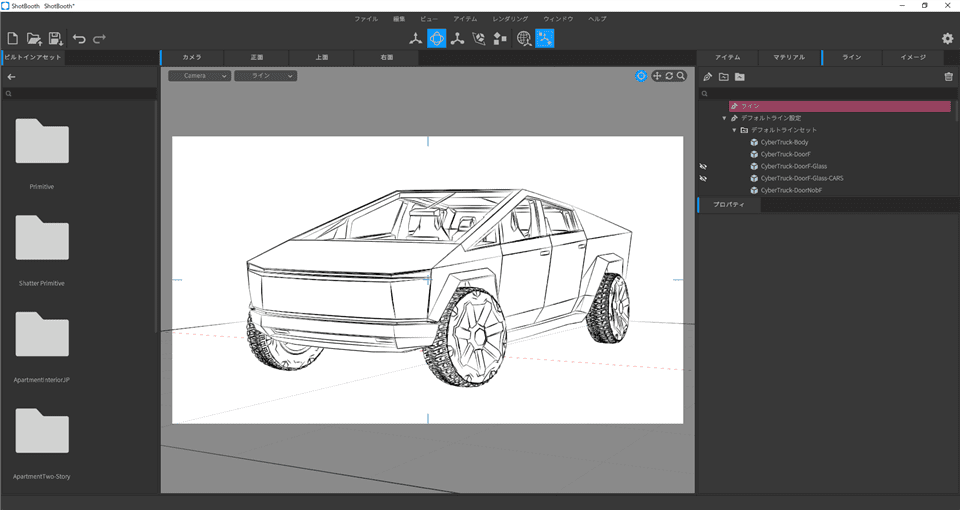Select the CyberTruck-DoorF tree item
Viewport: 960px width, 510px height.
(x=785, y=154)
